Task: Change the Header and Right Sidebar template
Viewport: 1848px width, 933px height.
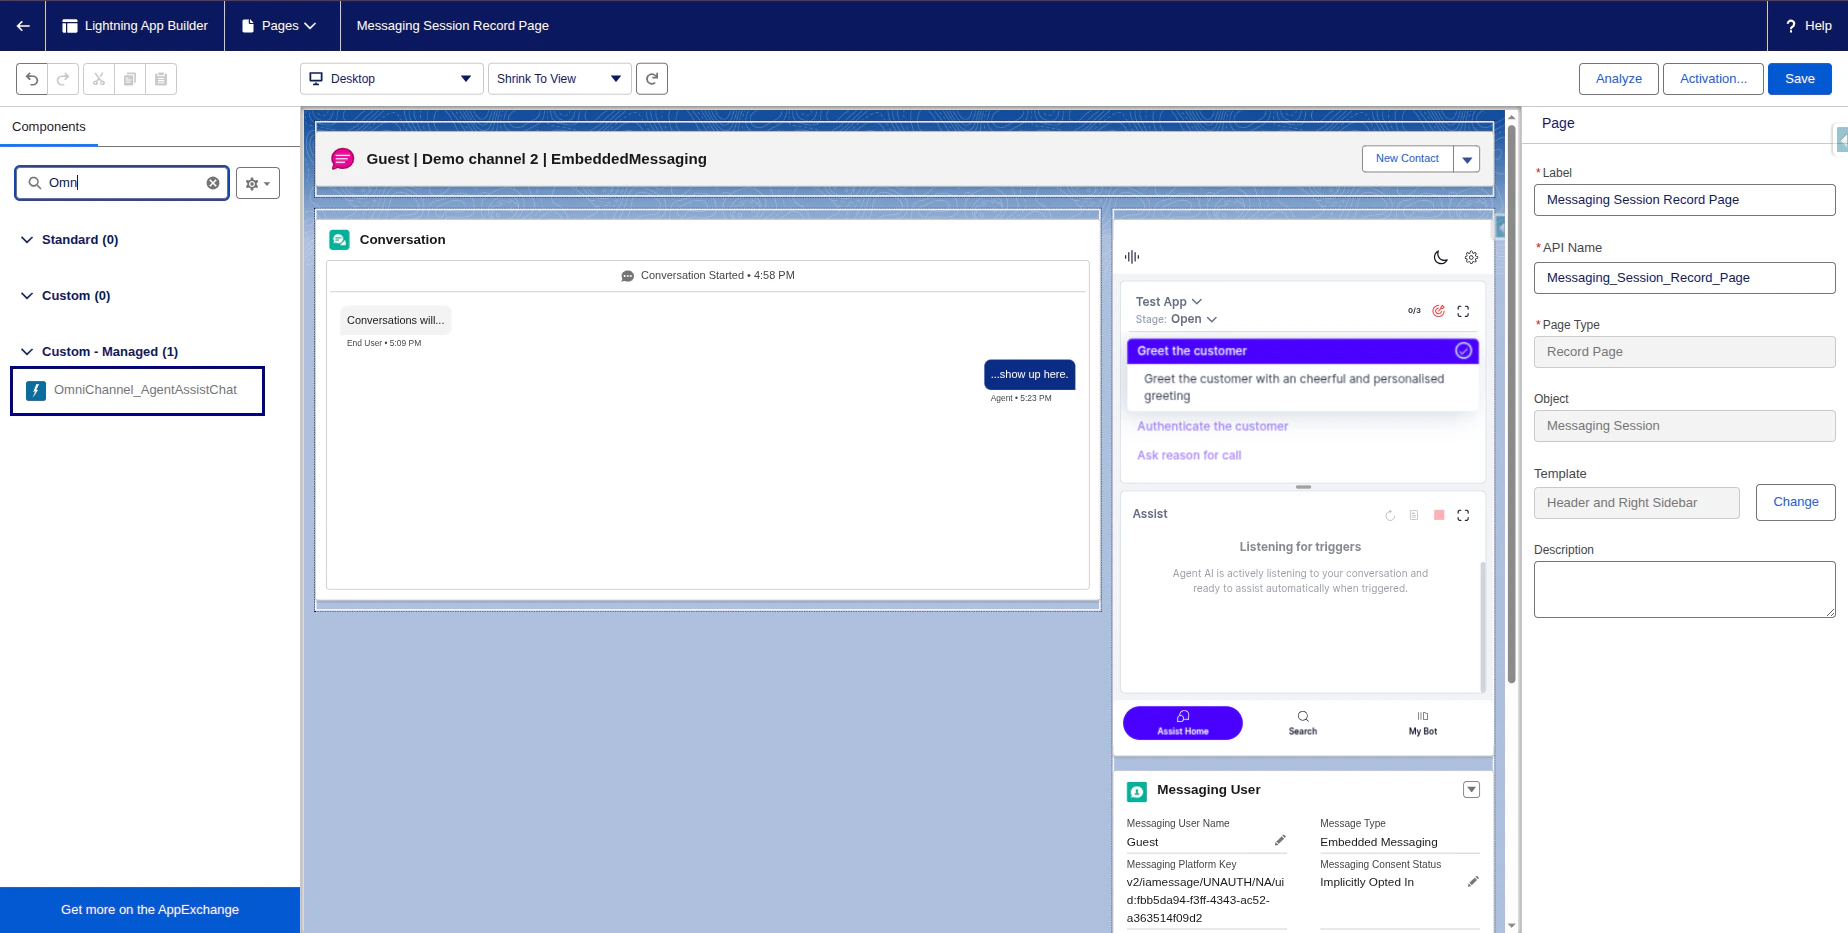Action: (x=1795, y=502)
